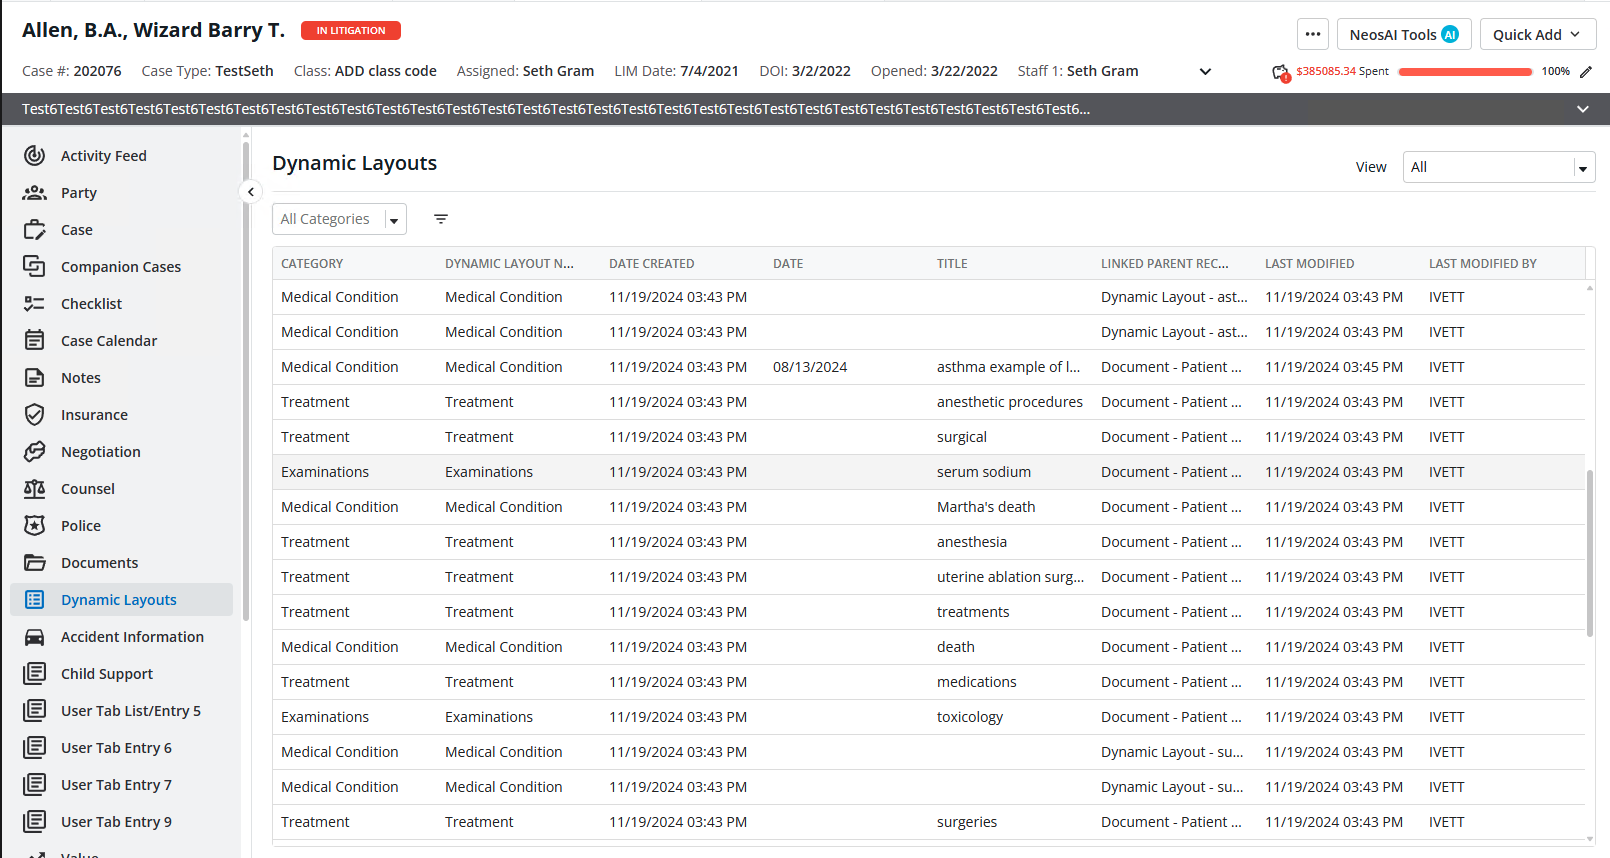Click the Case Calendar icon
The height and width of the screenshot is (858, 1610).
[x=35, y=340]
